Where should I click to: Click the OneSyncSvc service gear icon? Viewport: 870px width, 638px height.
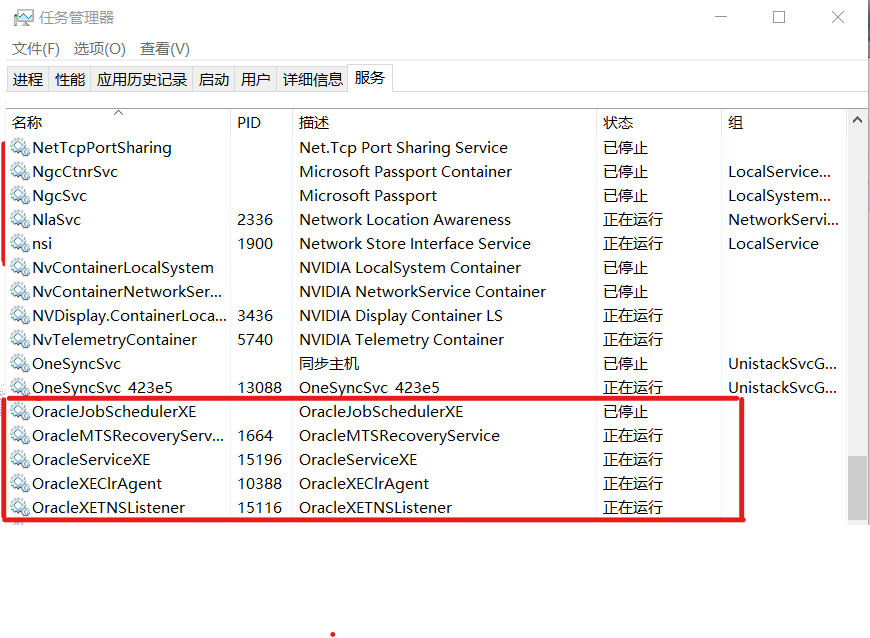[20, 363]
